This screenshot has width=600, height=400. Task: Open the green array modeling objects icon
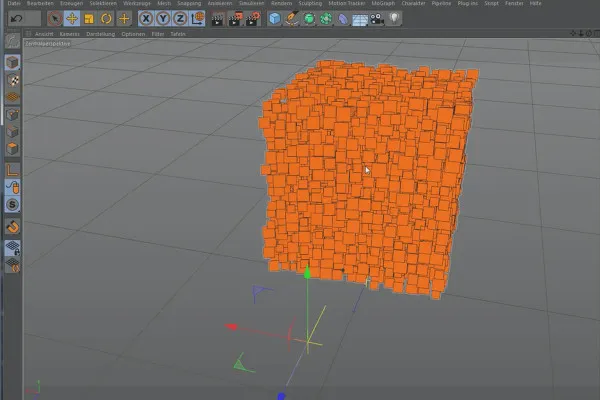[326, 18]
